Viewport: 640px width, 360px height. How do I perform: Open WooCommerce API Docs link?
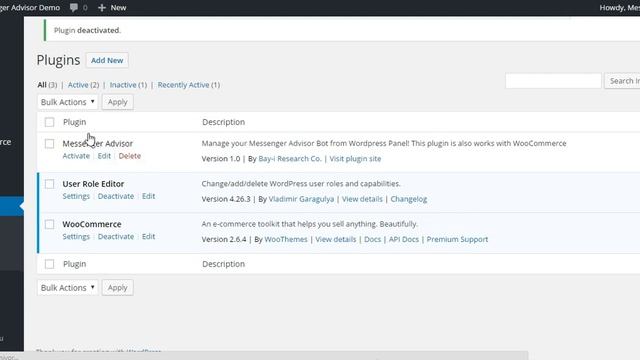404,240
